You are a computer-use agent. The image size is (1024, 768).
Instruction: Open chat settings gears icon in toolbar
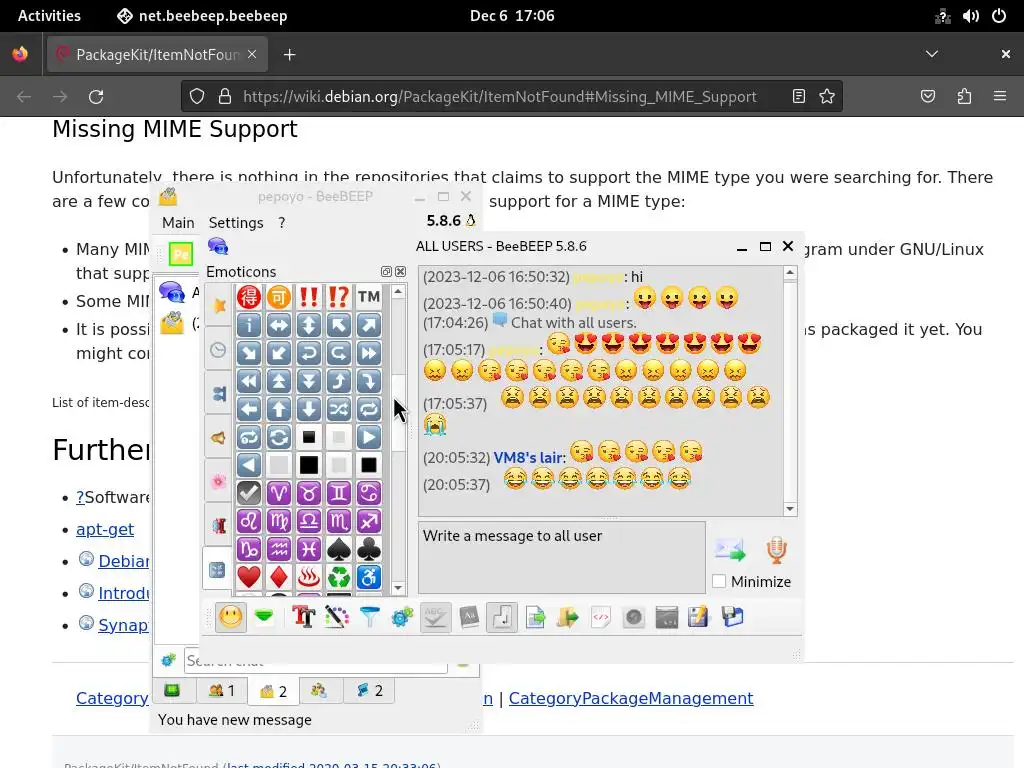(x=402, y=617)
